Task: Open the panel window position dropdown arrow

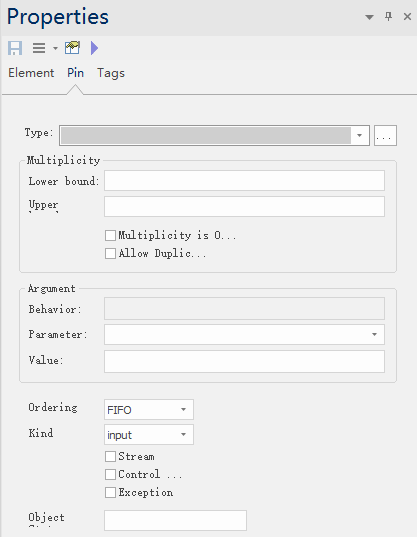Action: [x=369, y=17]
